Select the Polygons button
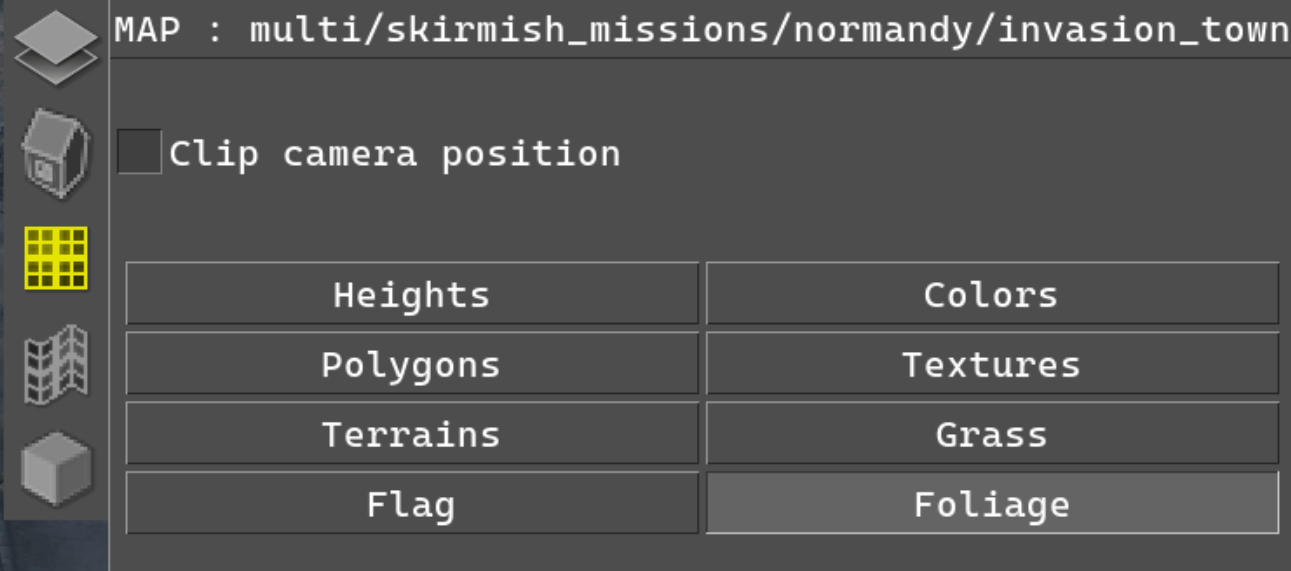 pyautogui.click(x=412, y=364)
